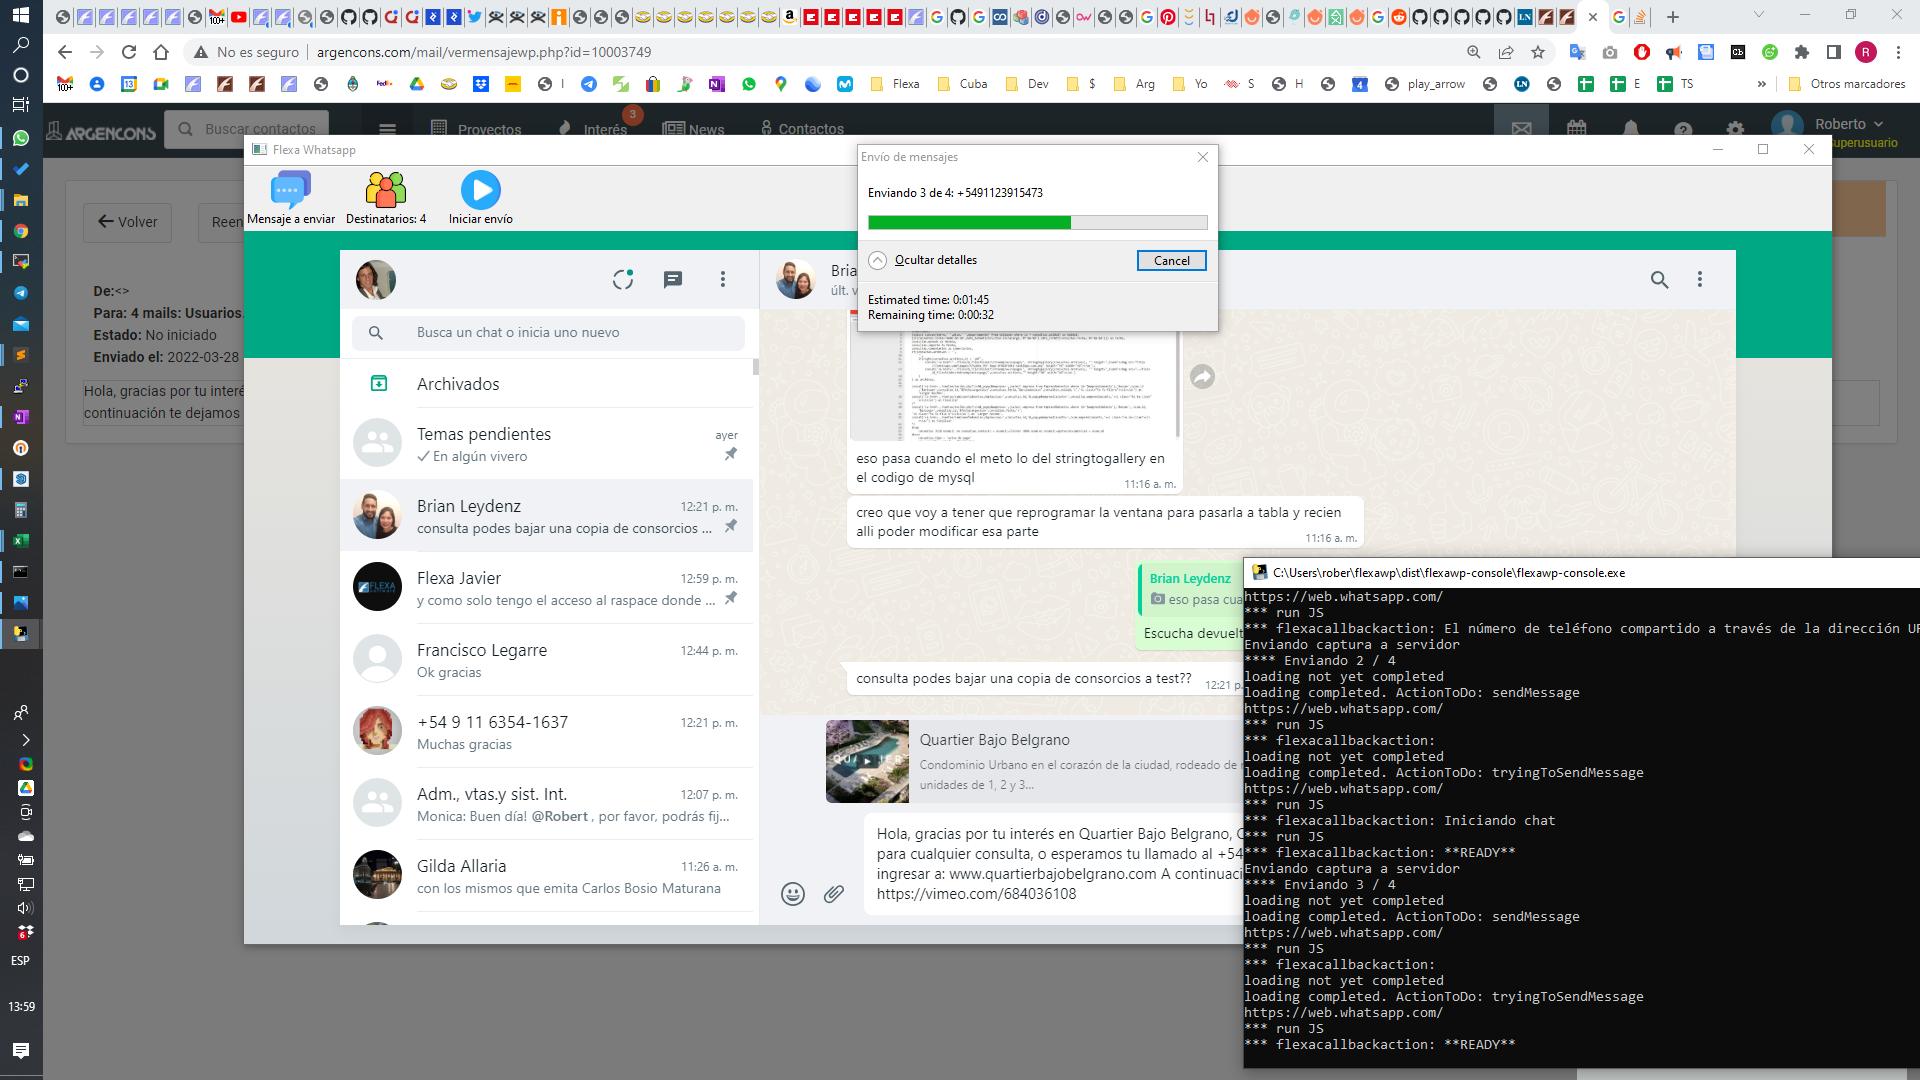Screen dimensions: 1920x1080
Task: Go to browser home page
Action: click(x=161, y=52)
